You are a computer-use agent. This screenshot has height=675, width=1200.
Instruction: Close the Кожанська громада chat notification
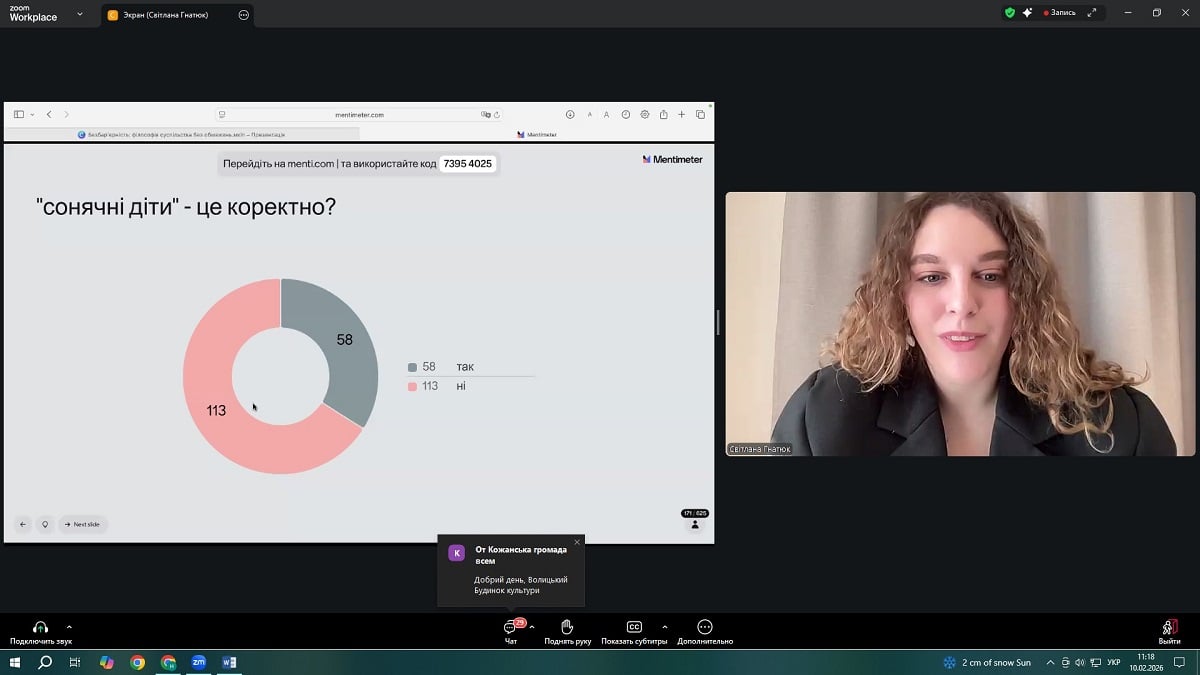(577, 542)
